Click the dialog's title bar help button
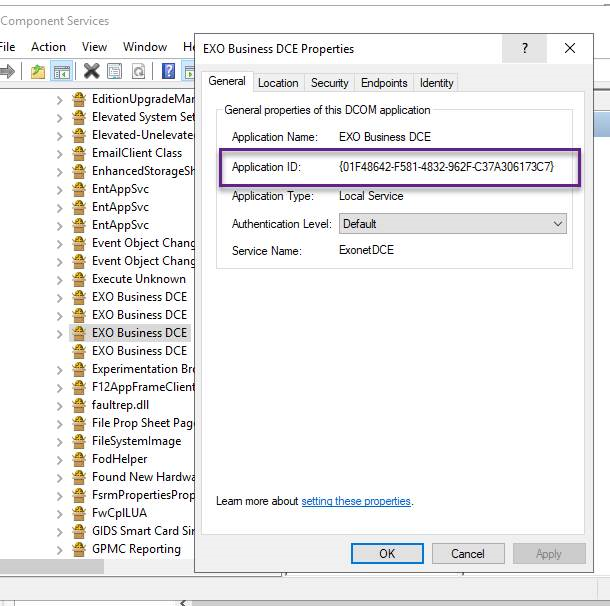 tap(525, 48)
